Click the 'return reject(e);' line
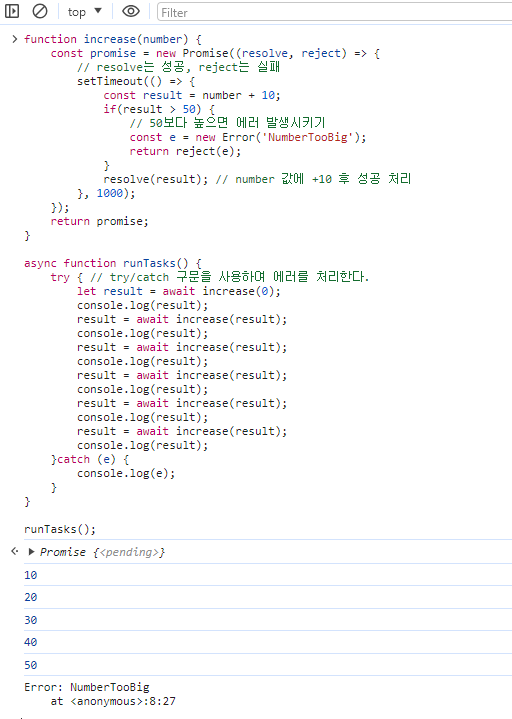Image resolution: width=512 pixels, height=719 pixels. [185, 151]
